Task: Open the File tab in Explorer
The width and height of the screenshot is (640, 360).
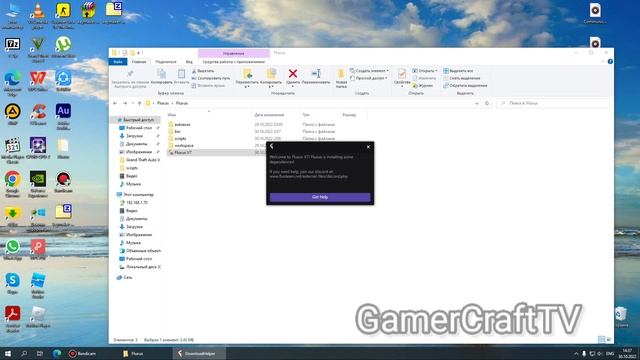Action: point(118,62)
